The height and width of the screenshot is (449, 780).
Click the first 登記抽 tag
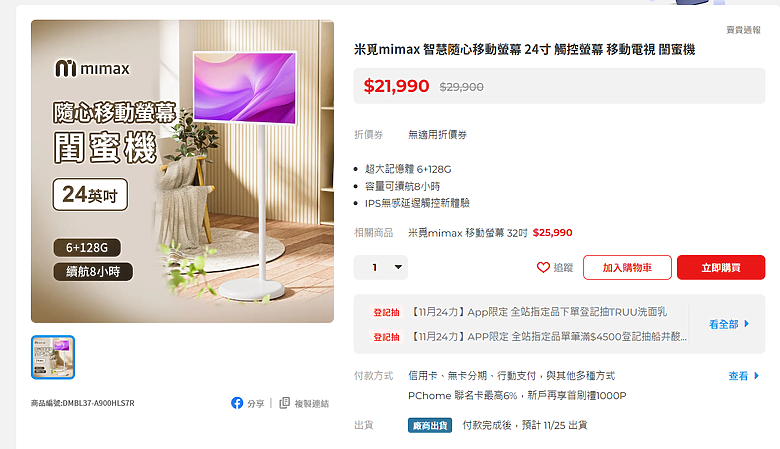(386, 312)
